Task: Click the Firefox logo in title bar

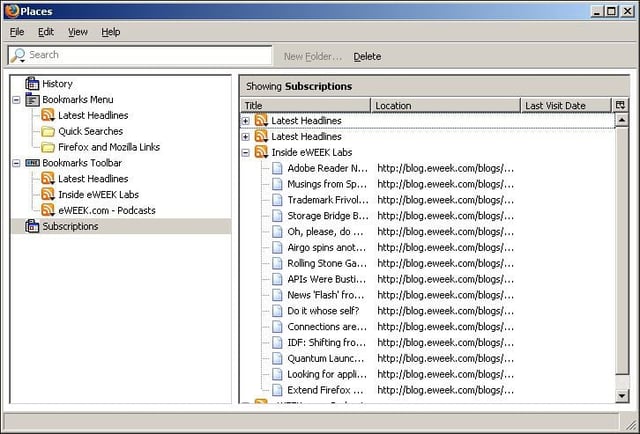Action: 12,11
